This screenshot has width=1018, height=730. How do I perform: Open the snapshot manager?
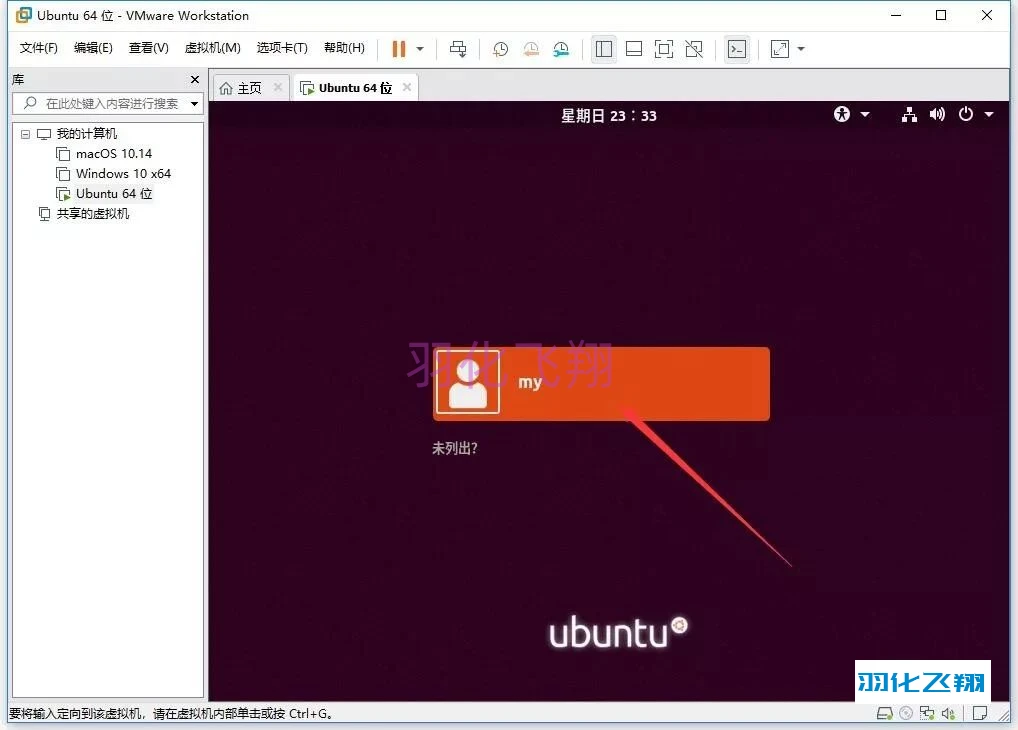tap(561, 49)
